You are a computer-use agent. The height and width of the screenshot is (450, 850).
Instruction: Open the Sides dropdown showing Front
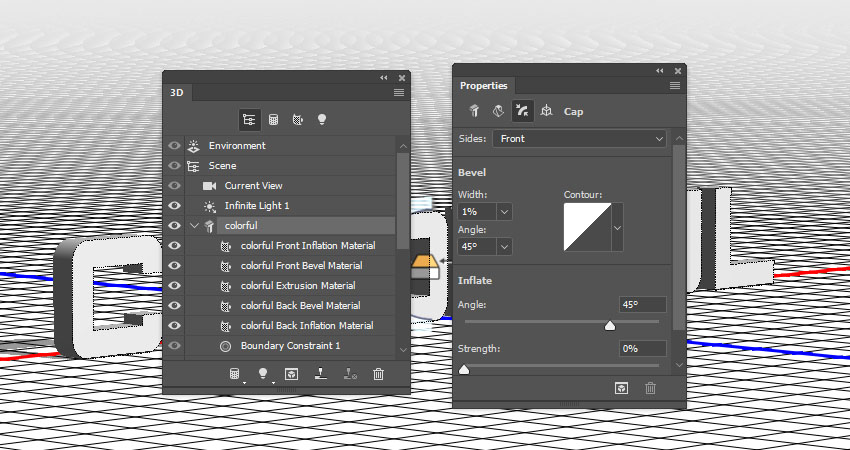[578, 139]
